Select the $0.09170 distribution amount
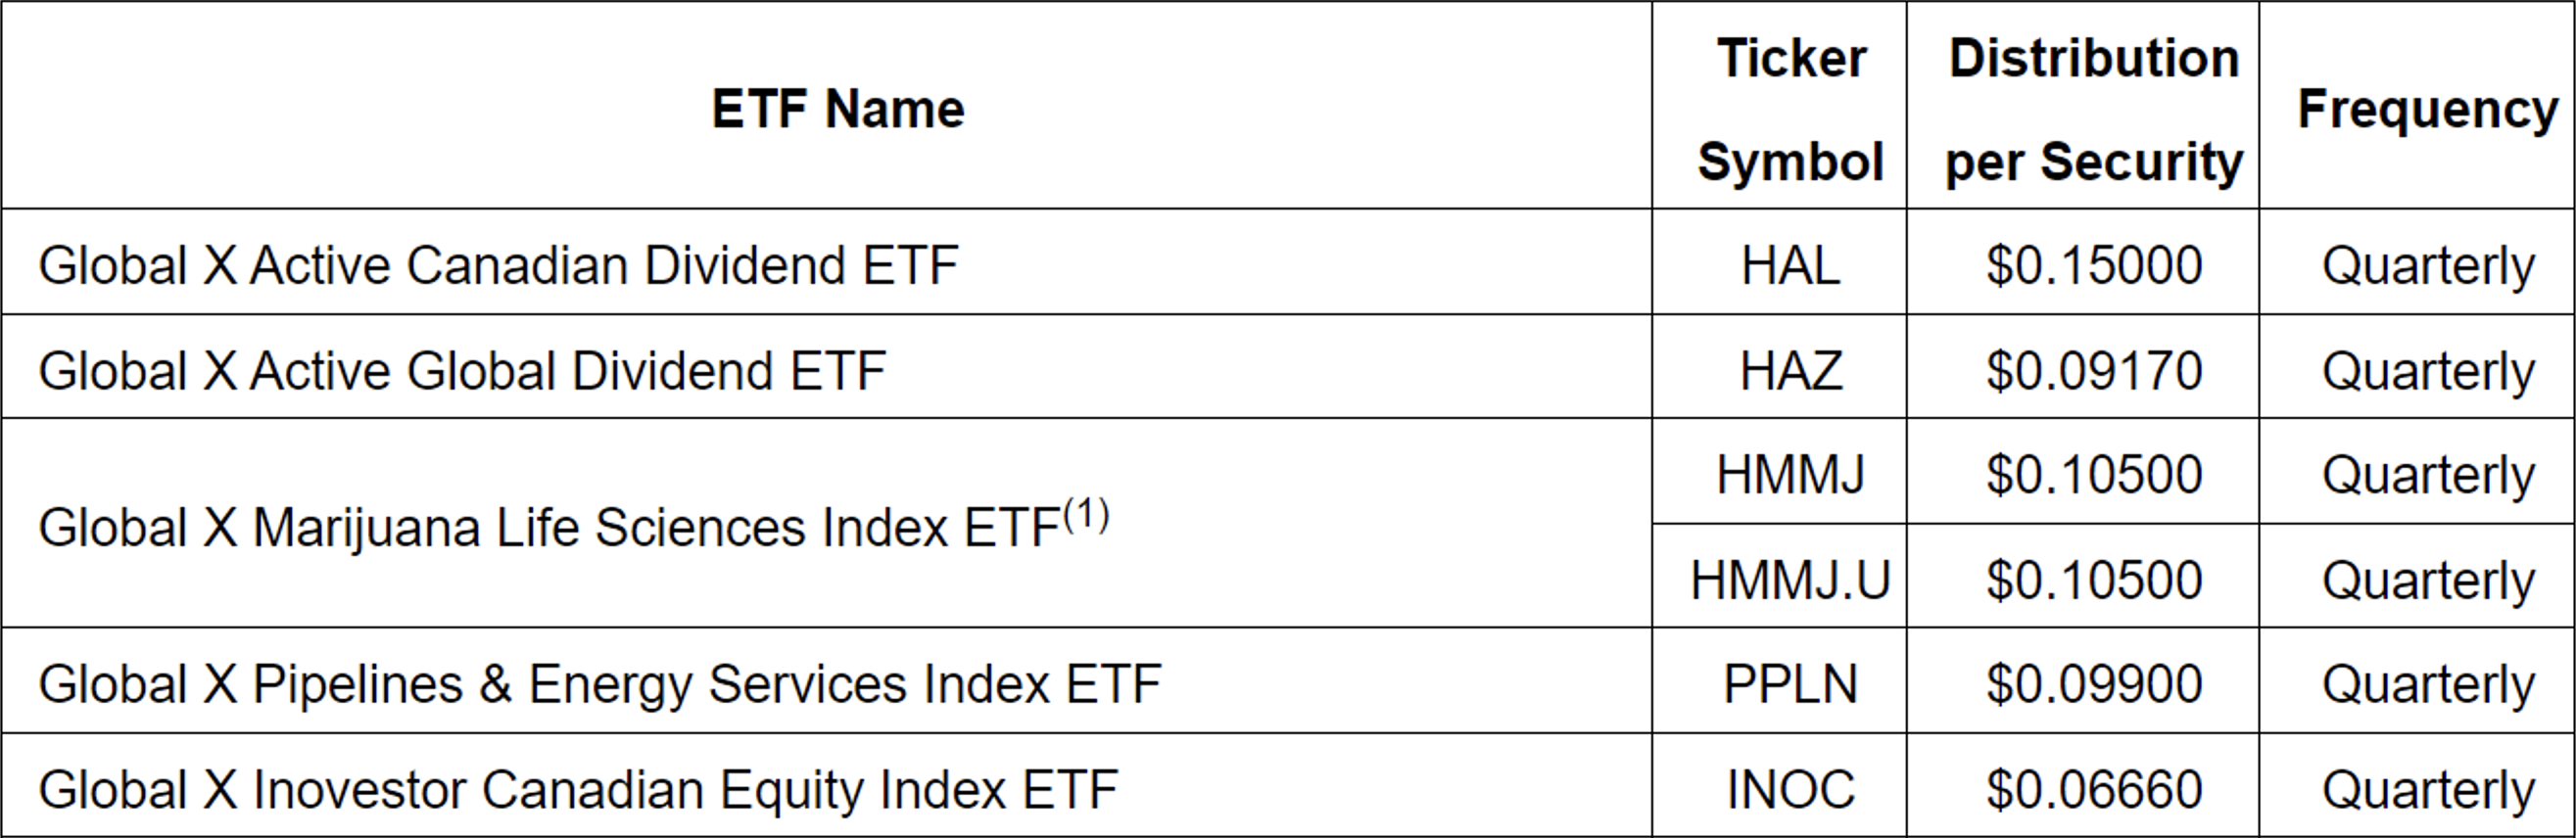 point(2093,371)
